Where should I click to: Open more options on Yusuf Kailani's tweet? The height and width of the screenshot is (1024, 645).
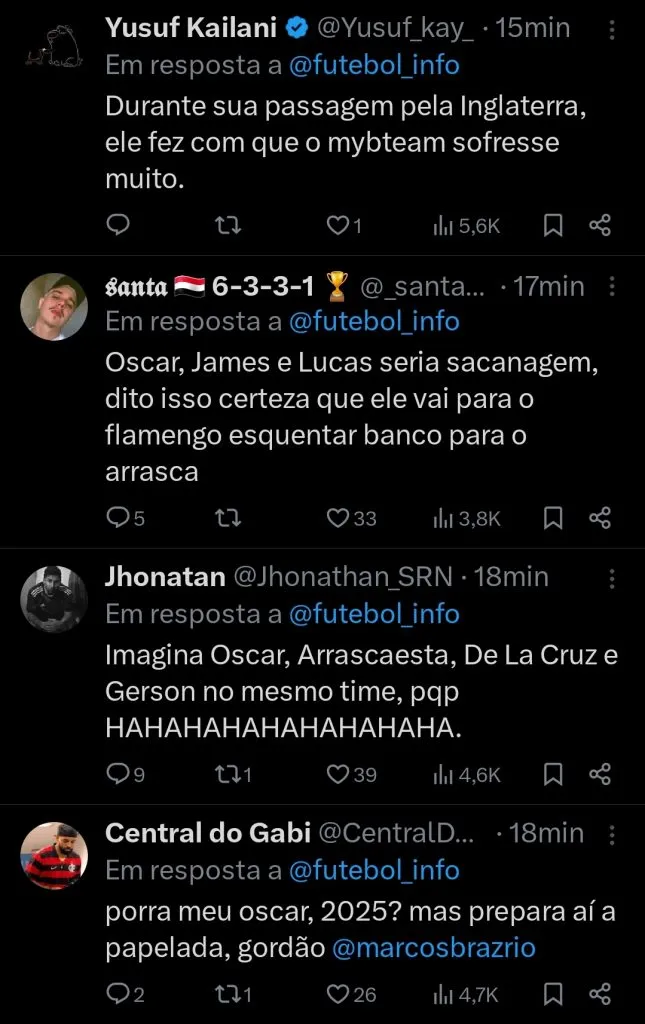point(612,29)
